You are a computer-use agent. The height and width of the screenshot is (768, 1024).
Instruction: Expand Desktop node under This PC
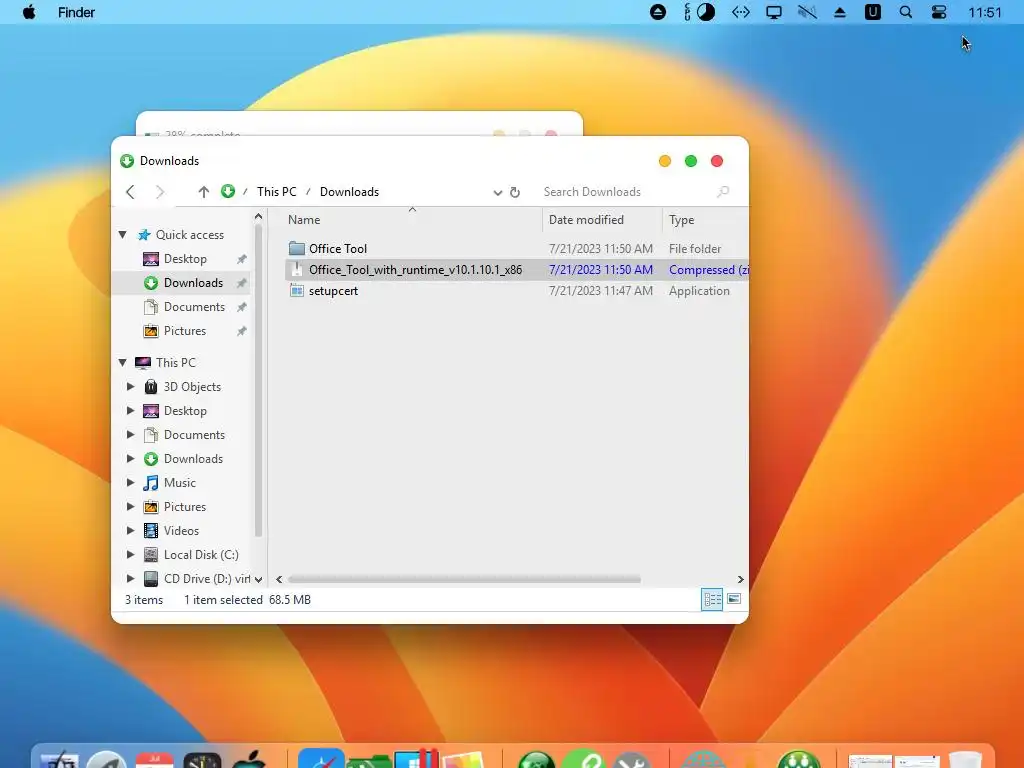(131, 411)
